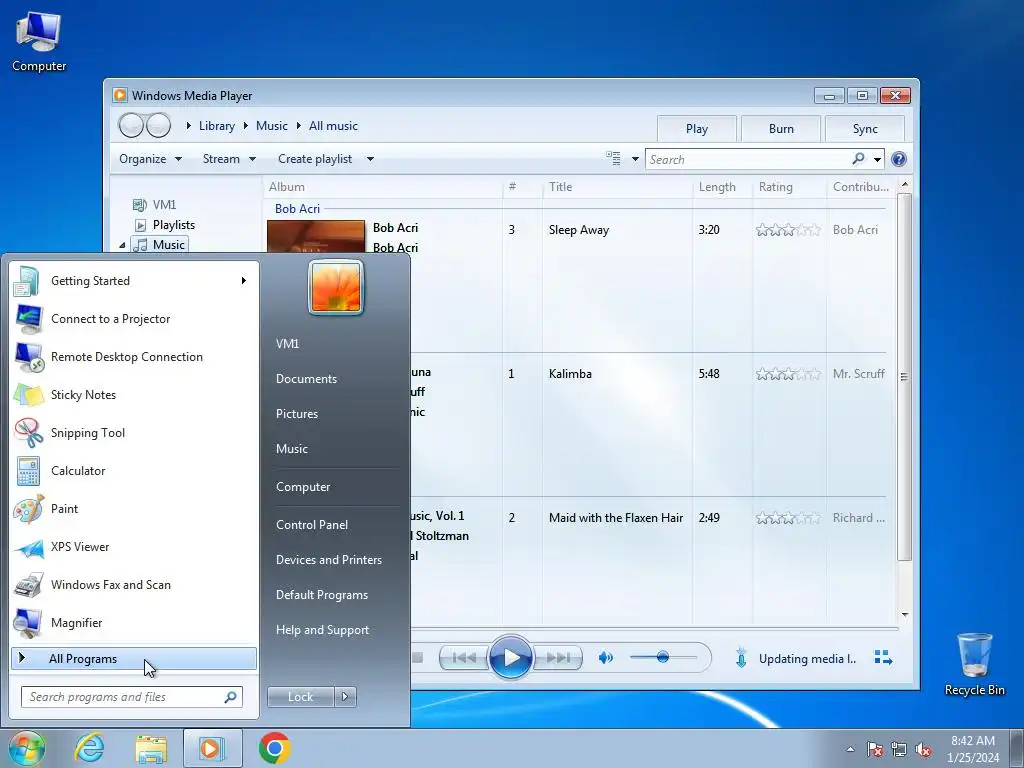Open Getting Started from Start menu
Image resolution: width=1024 pixels, height=768 pixels.
click(133, 281)
